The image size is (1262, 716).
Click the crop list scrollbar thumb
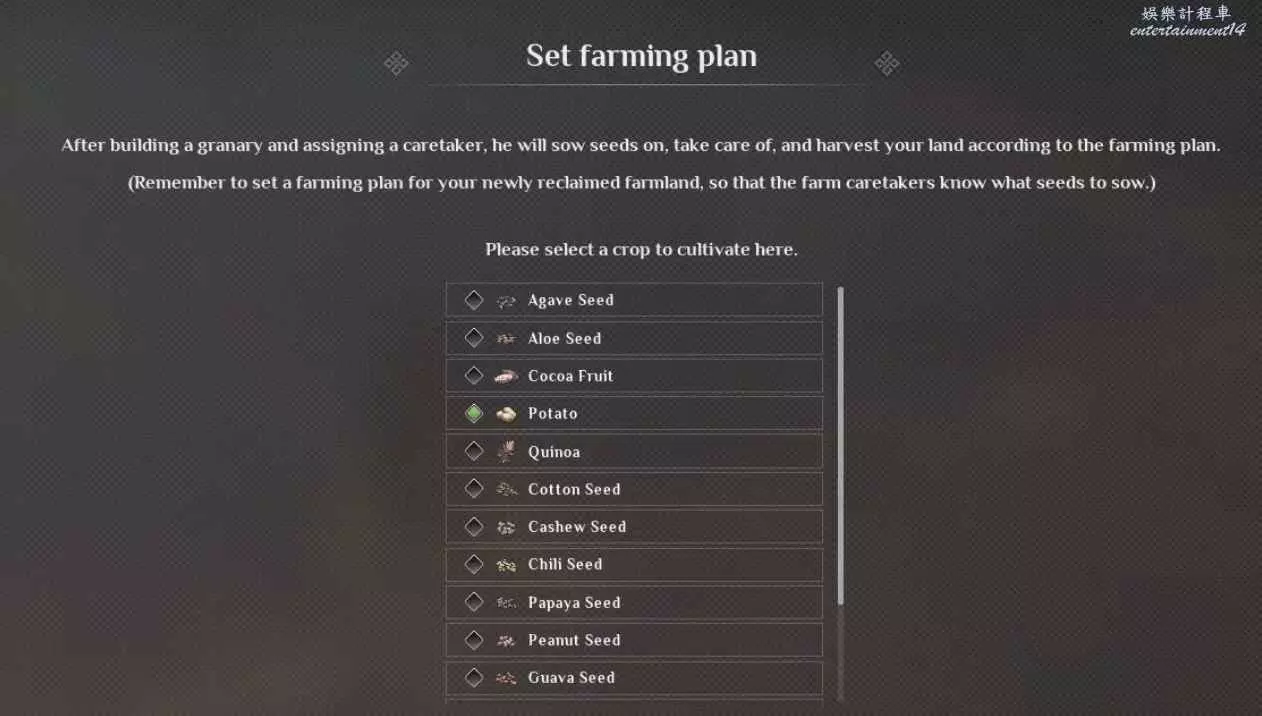click(840, 445)
